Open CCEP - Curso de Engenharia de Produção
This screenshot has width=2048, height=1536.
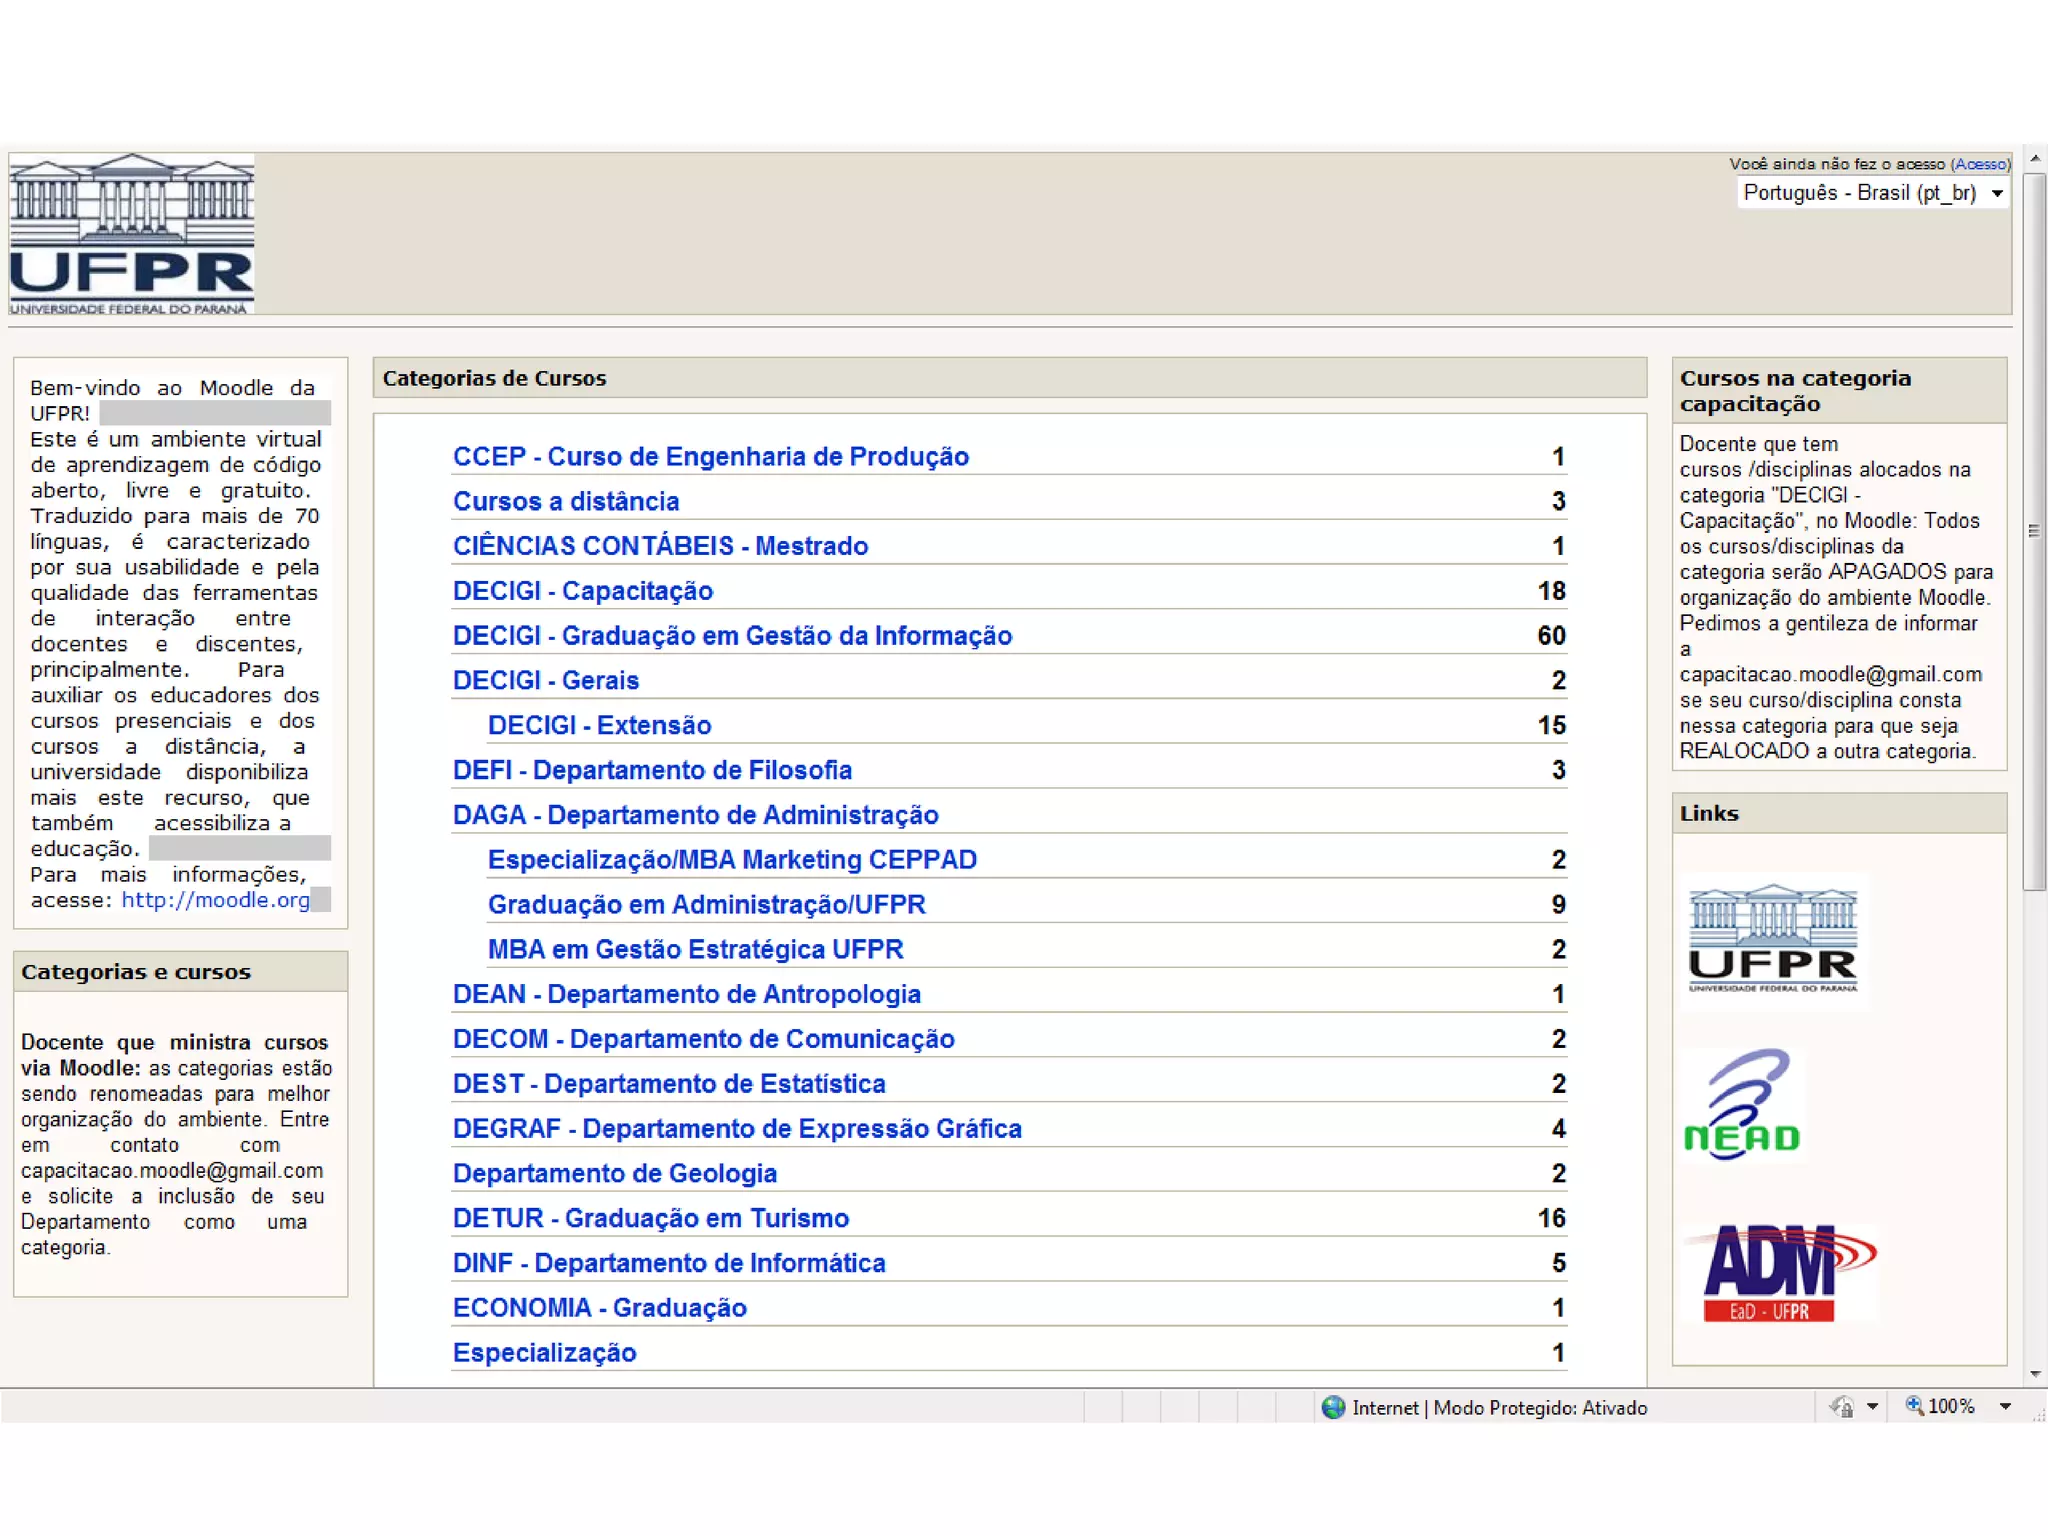click(710, 457)
